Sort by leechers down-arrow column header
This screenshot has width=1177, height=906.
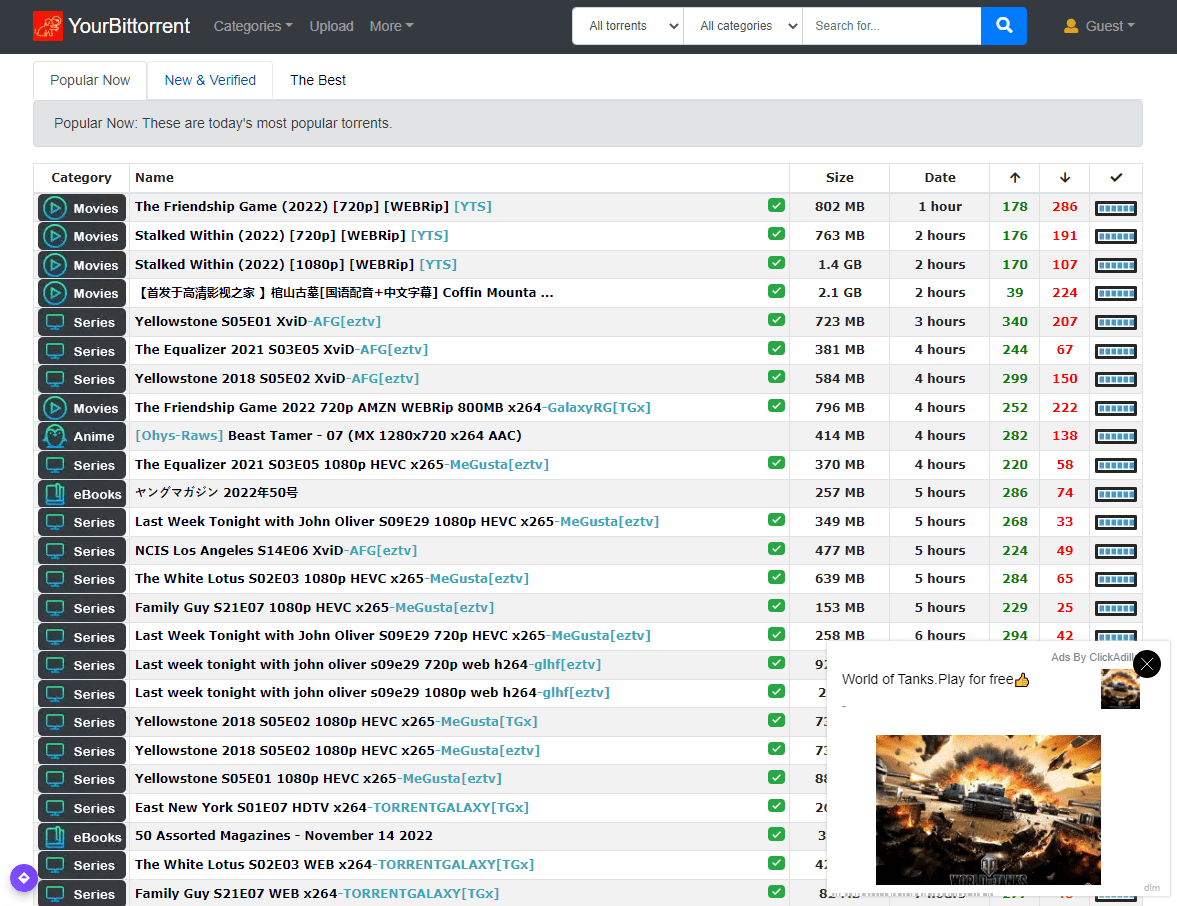1064,178
